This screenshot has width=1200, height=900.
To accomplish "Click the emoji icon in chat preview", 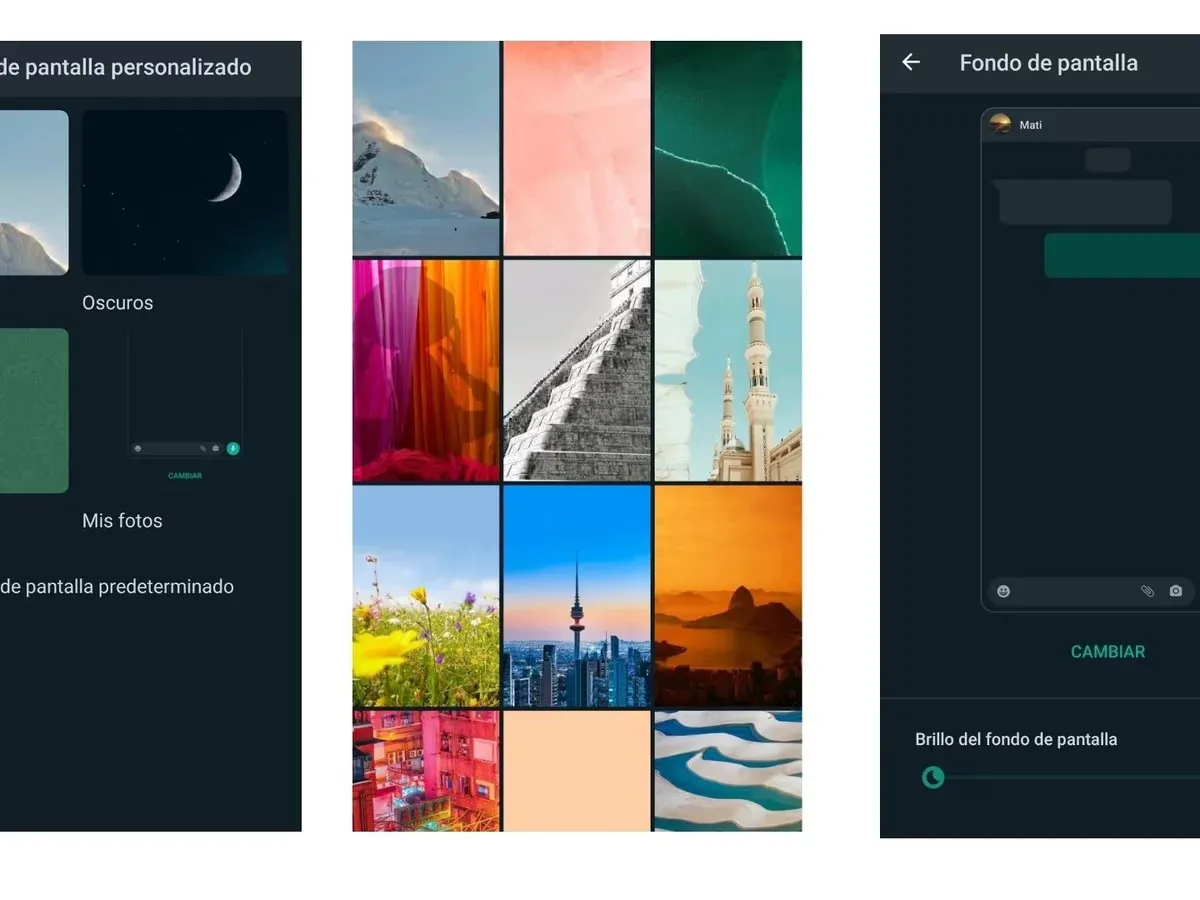I will click(1003, 591).
